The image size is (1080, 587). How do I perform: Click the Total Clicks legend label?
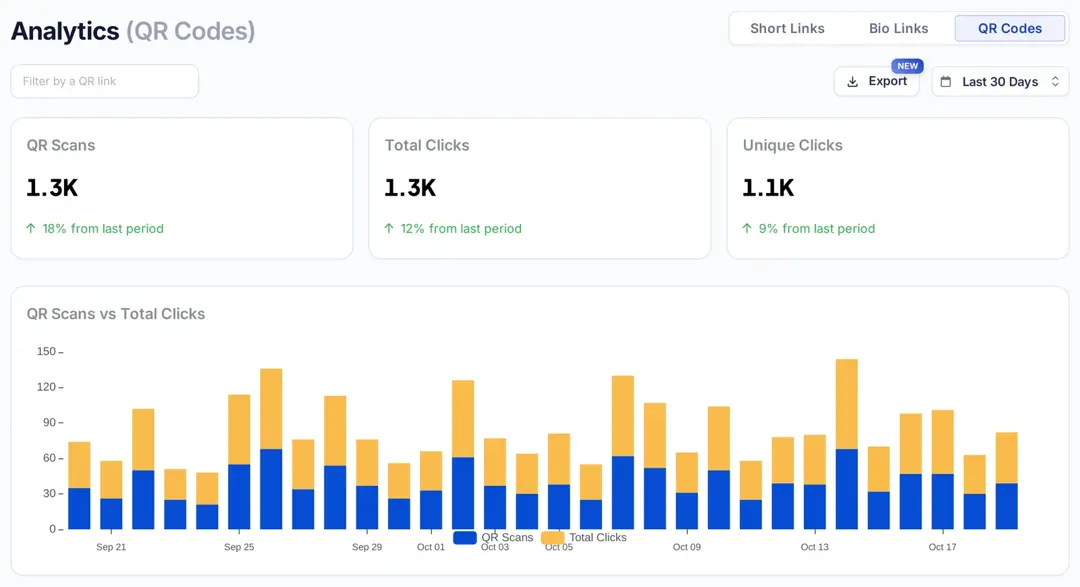597,537
